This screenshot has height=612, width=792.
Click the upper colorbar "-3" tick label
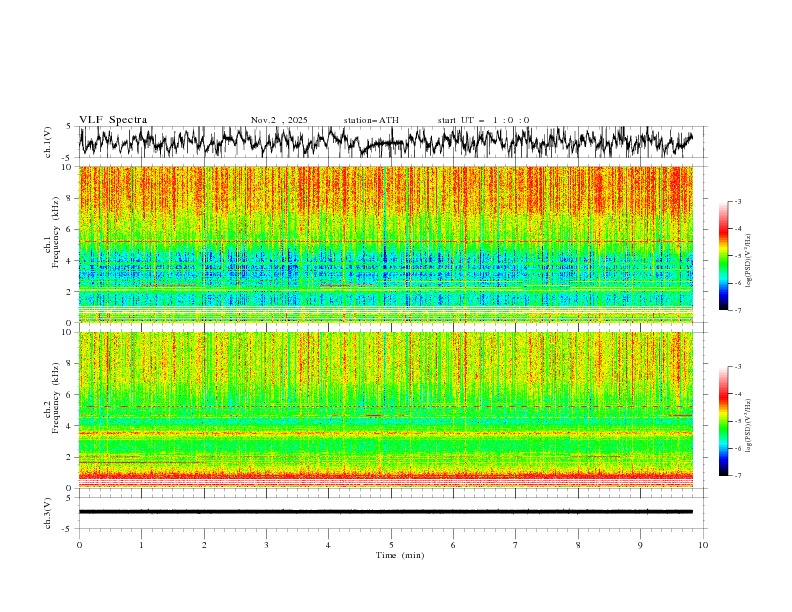click(737, 201)
